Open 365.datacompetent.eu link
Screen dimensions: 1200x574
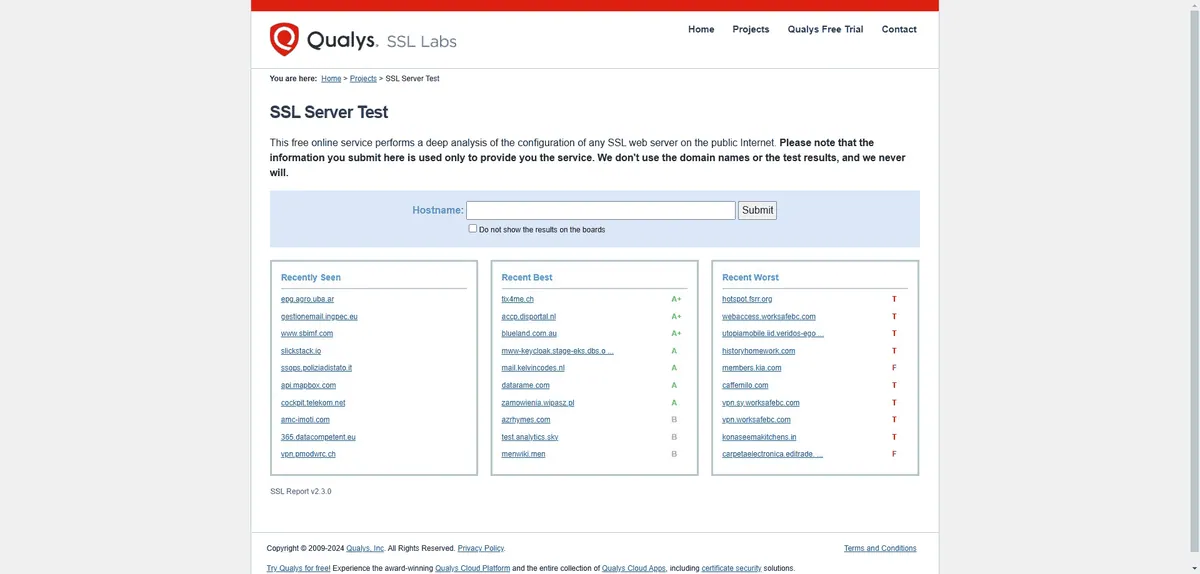click(318, 437)
